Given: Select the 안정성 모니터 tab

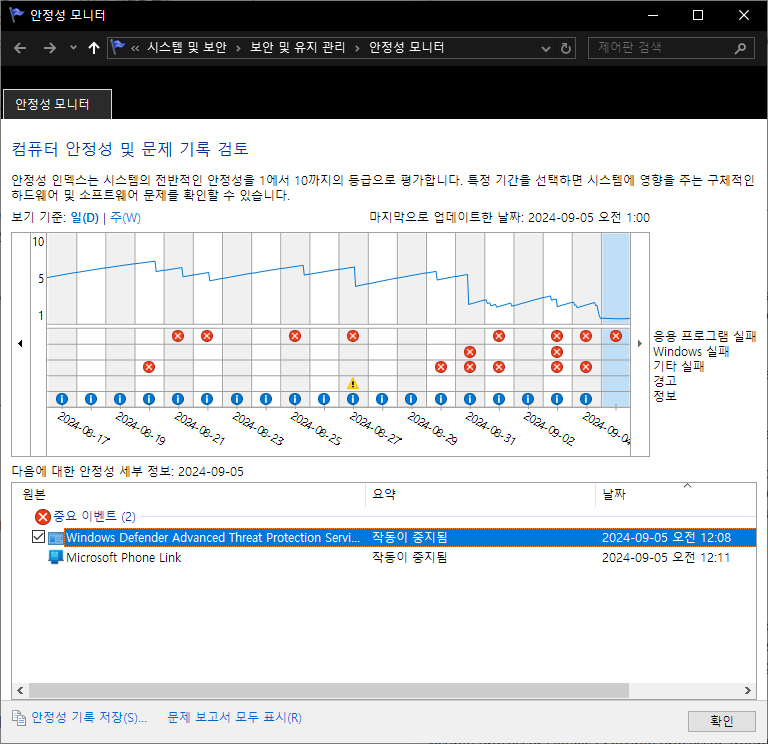Looking at the screenshot, I should (x=57, y=104).
